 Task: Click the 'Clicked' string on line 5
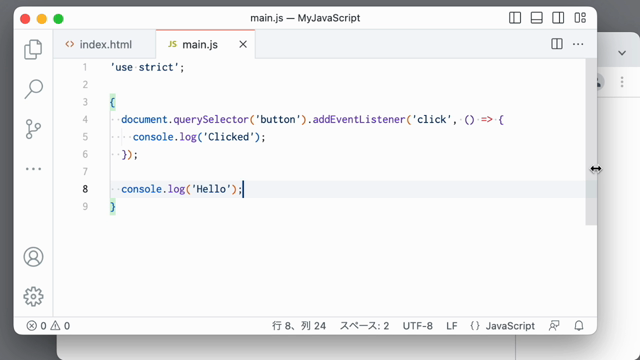point(229,137)
